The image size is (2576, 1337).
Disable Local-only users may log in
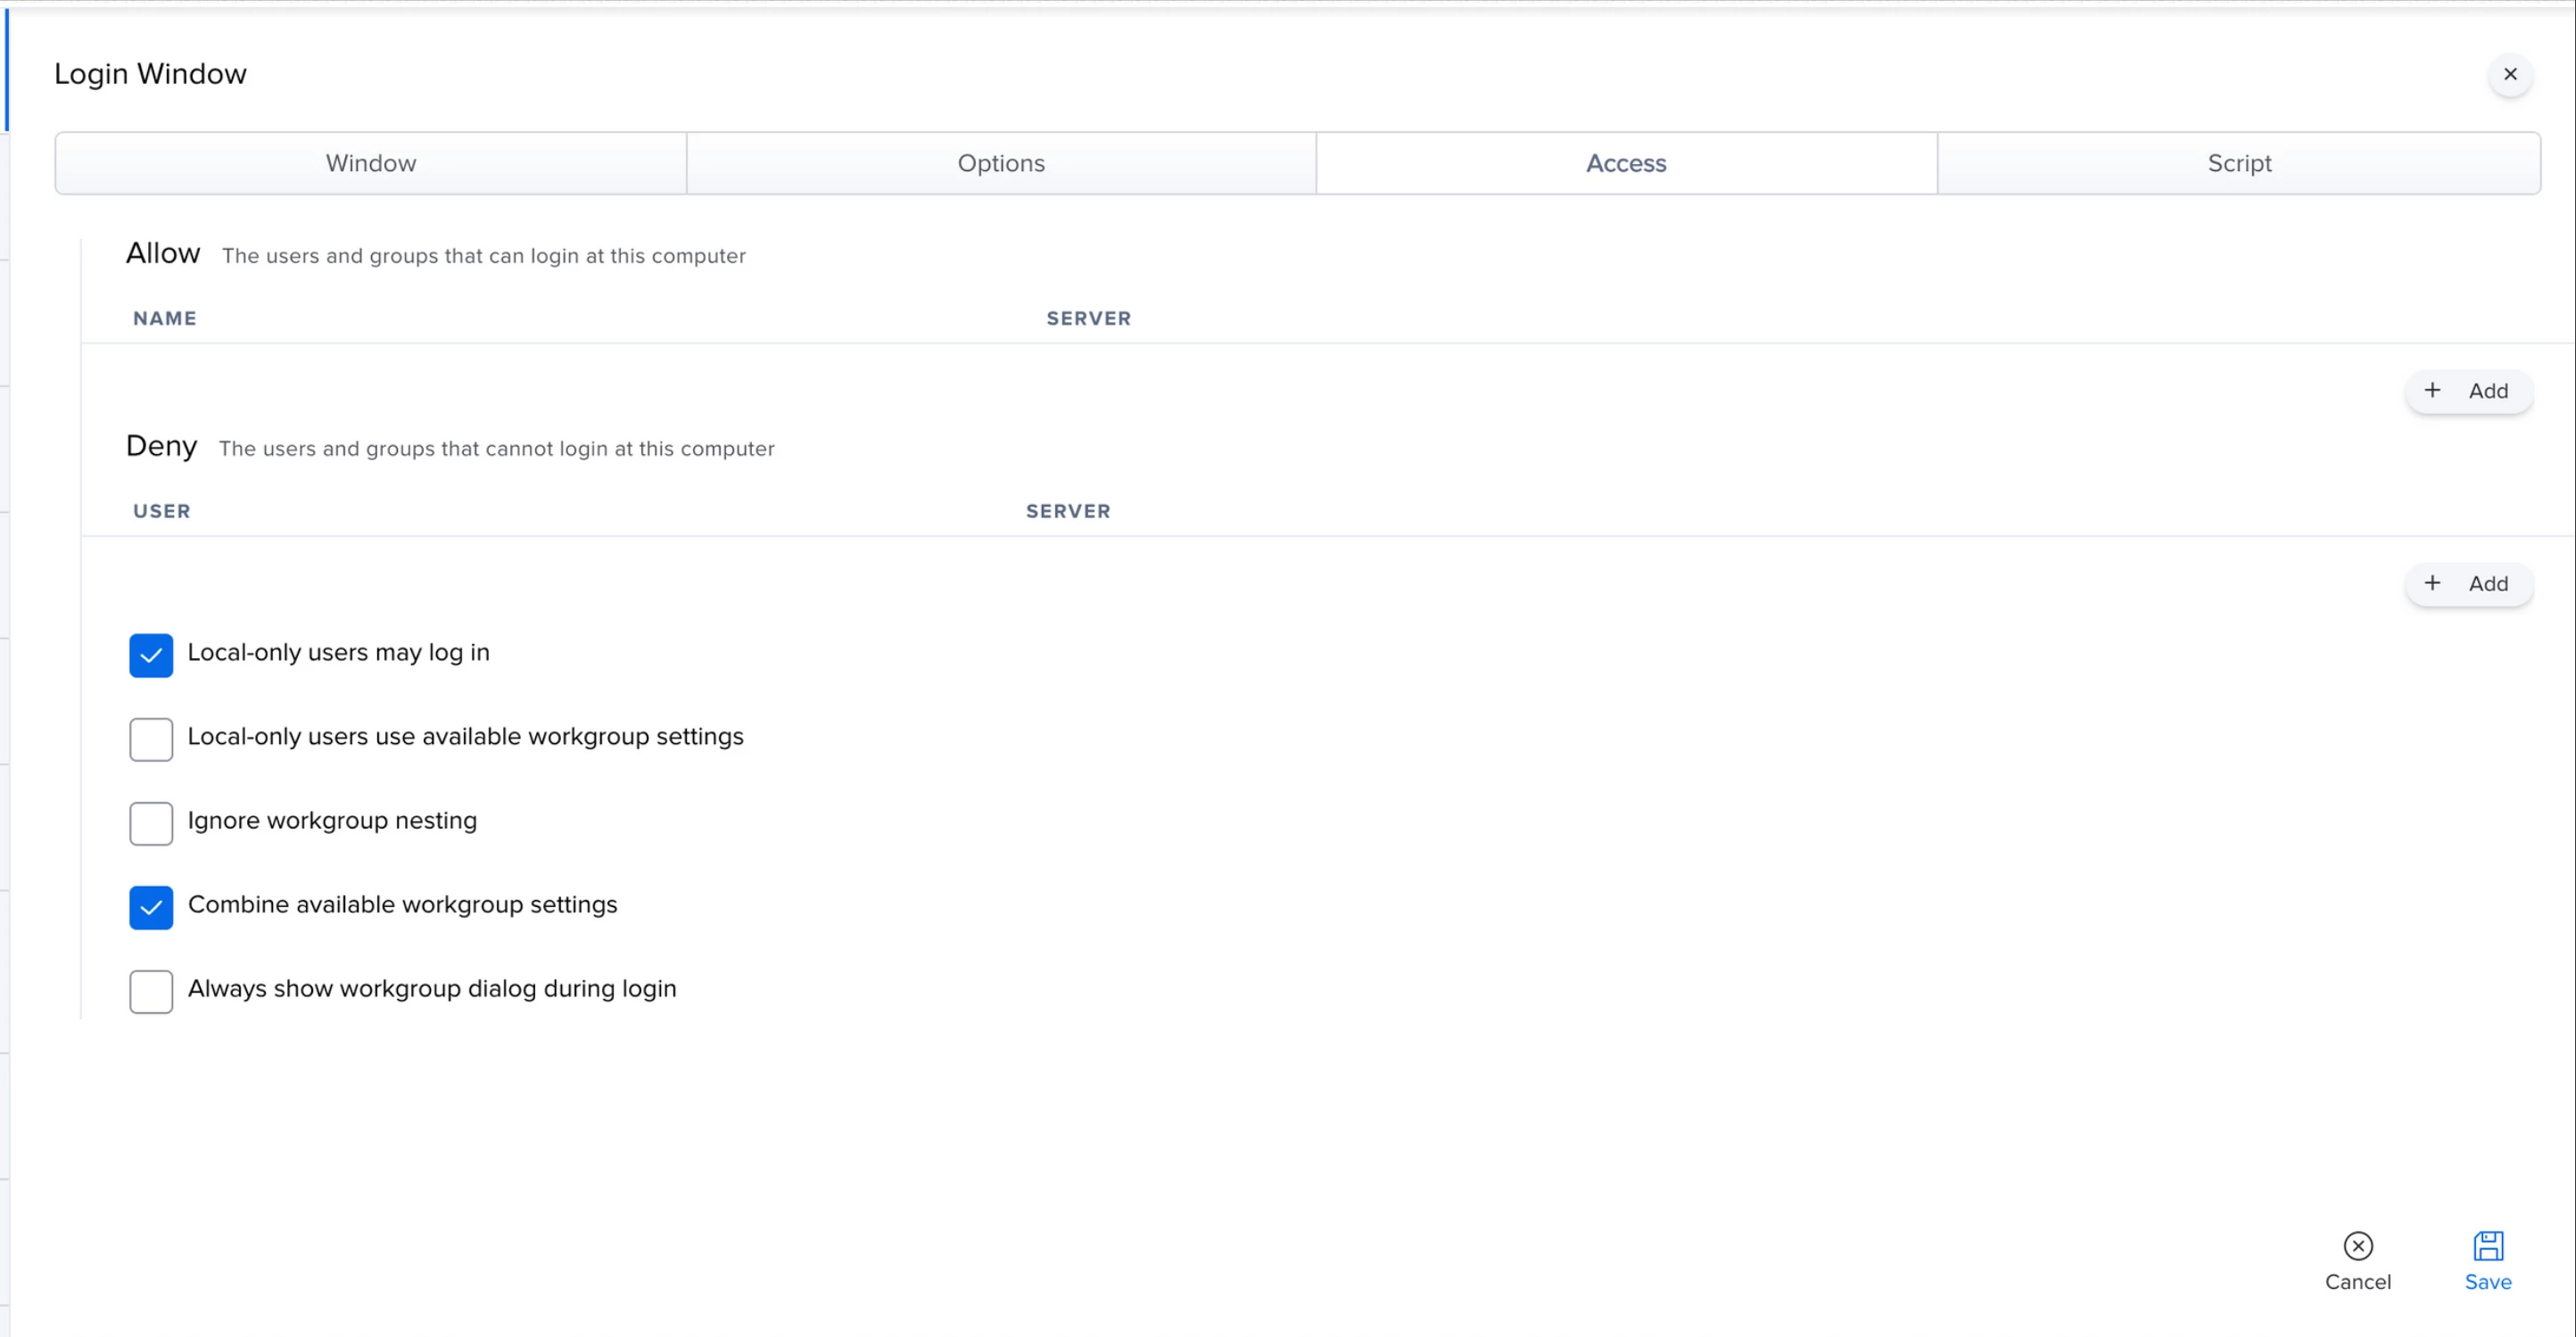[x=151, y=655]
